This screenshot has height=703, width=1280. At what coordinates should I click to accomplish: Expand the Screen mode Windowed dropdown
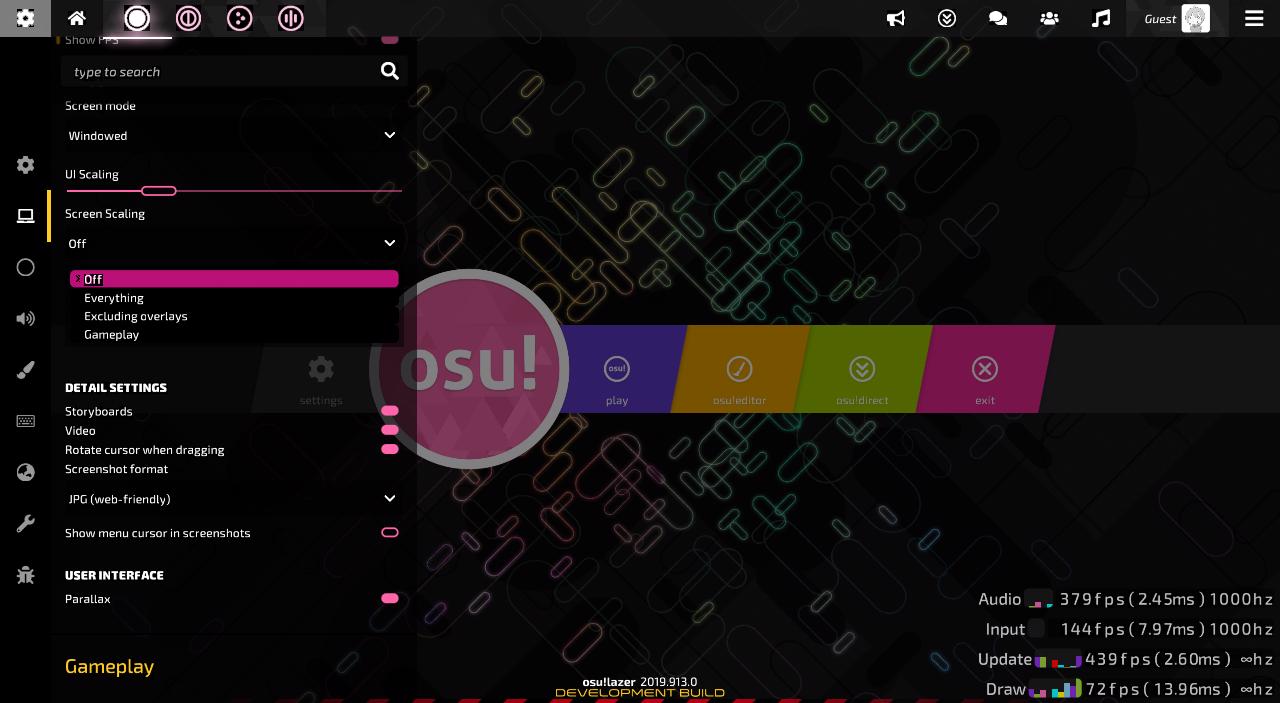tap(232, 135)
